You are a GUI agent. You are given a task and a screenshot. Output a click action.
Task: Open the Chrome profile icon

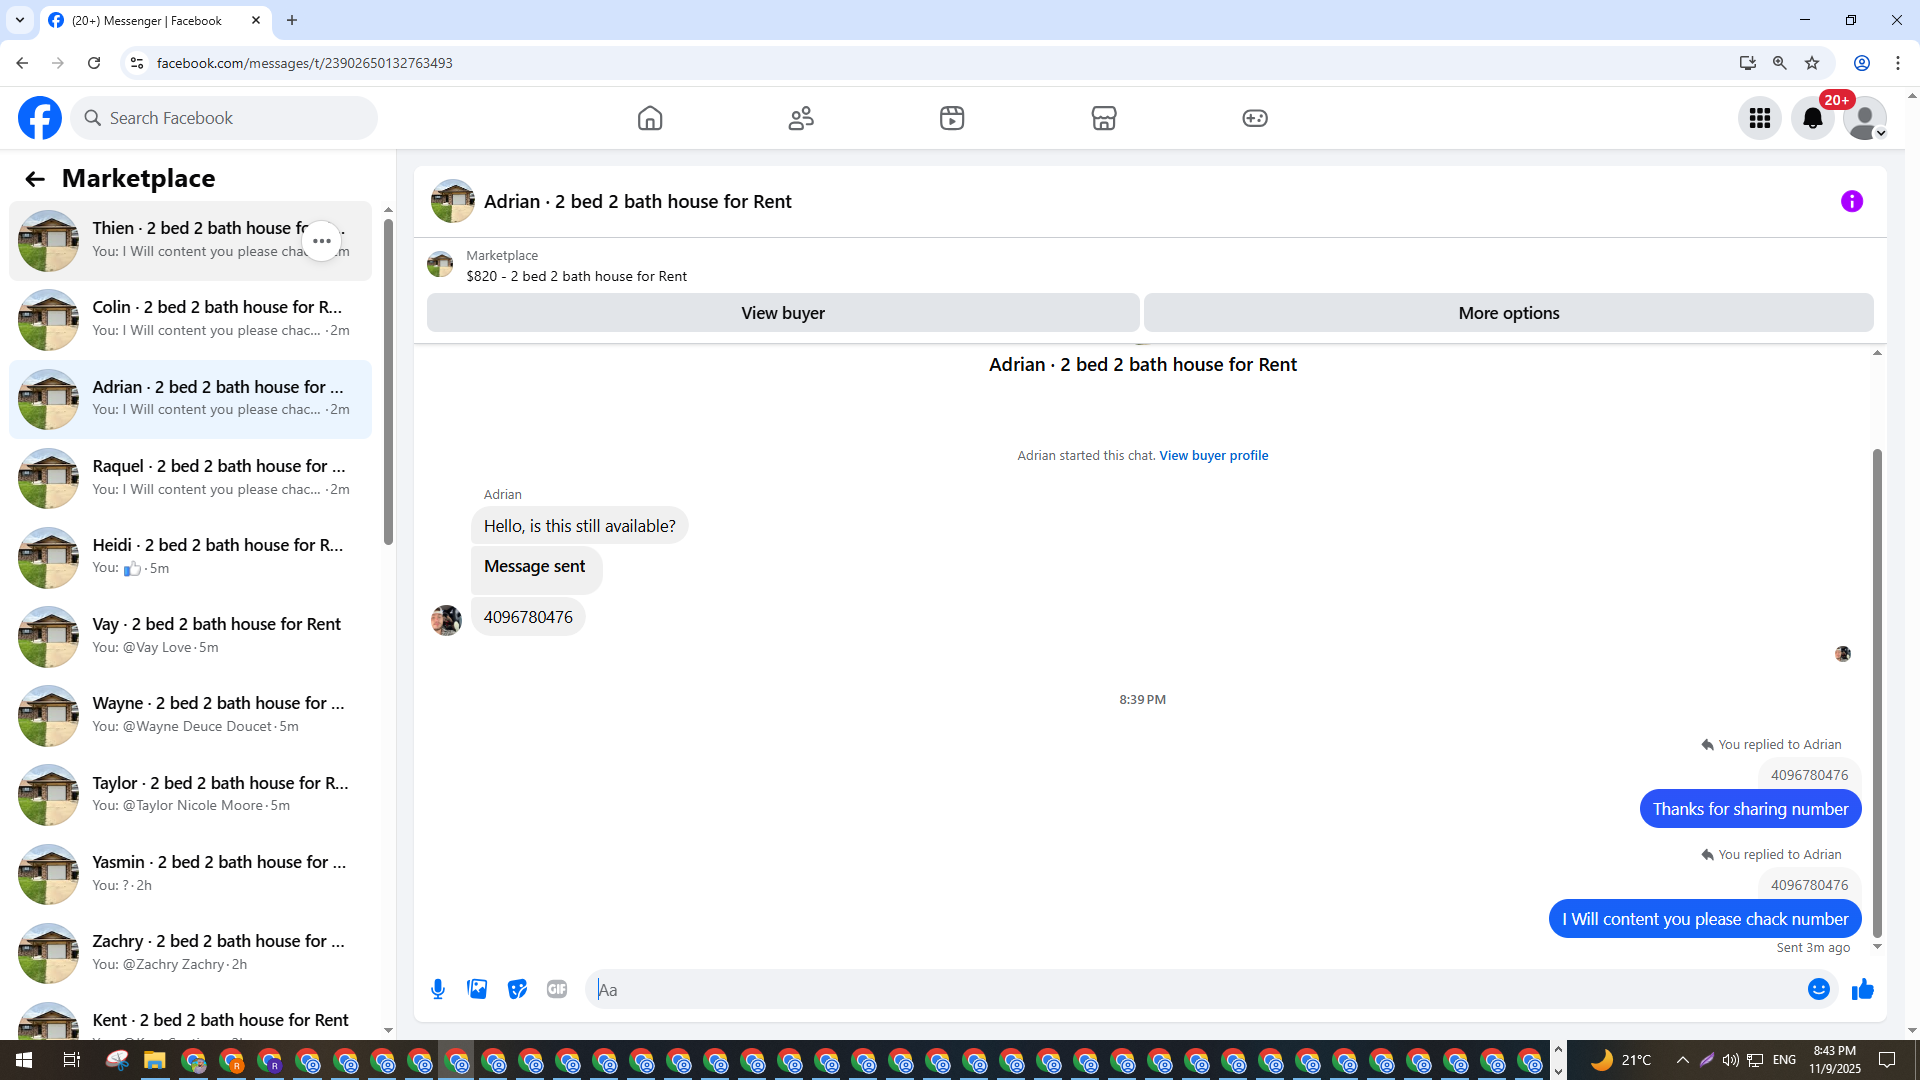(x=1862, y=63)
